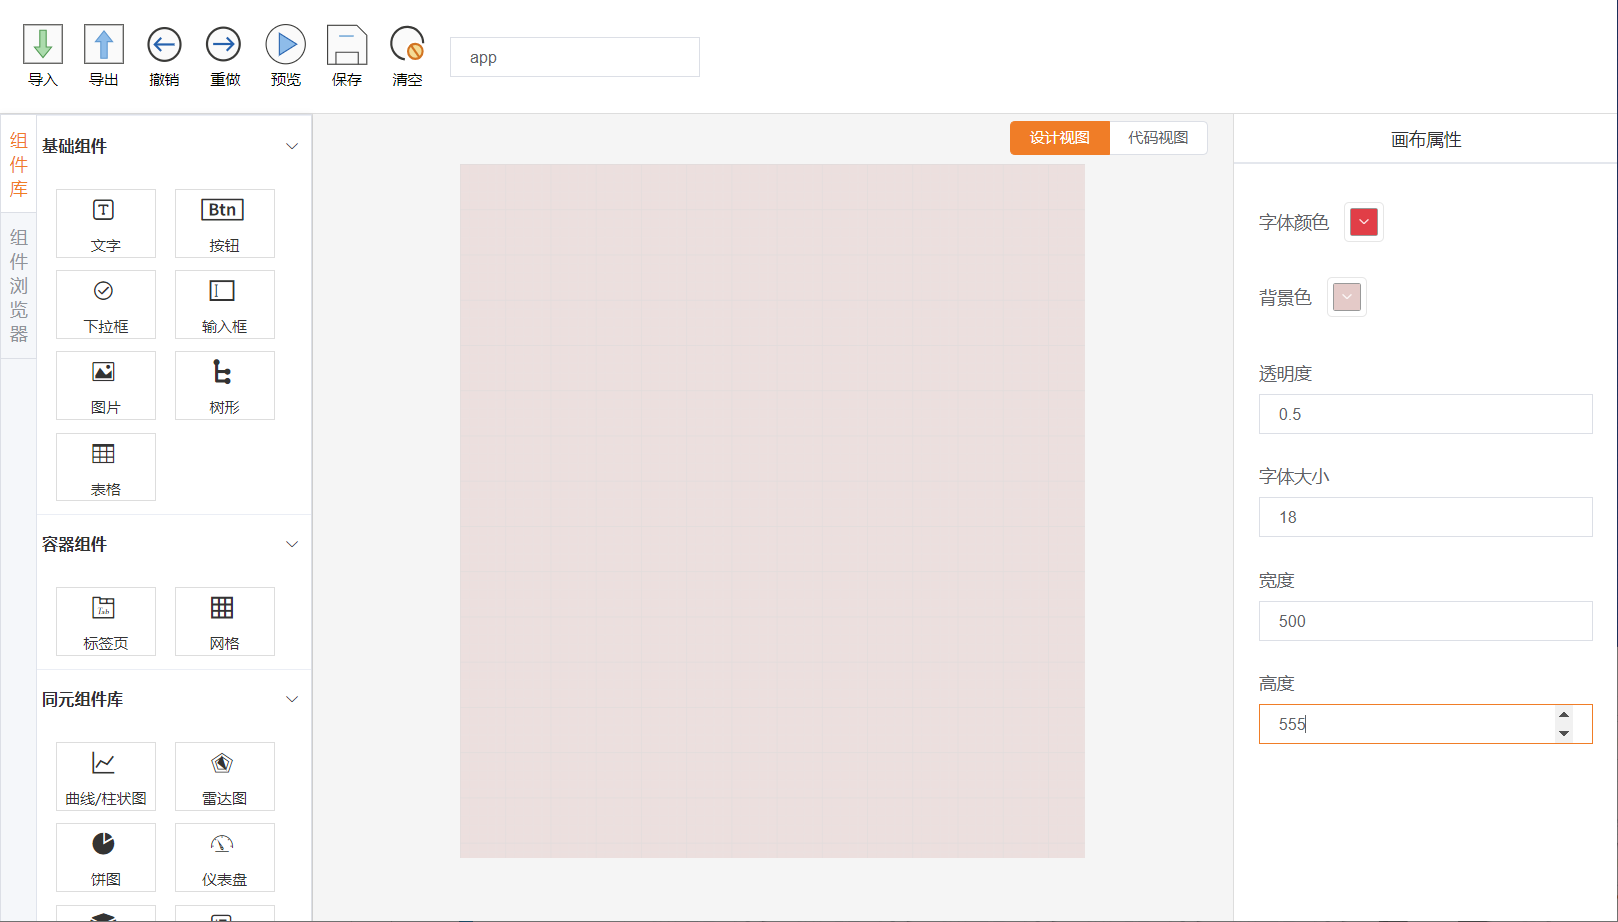Select the 输入框 input component
Image resolution: width=1618 pixels, height=922 pixels.
point(224,304)
